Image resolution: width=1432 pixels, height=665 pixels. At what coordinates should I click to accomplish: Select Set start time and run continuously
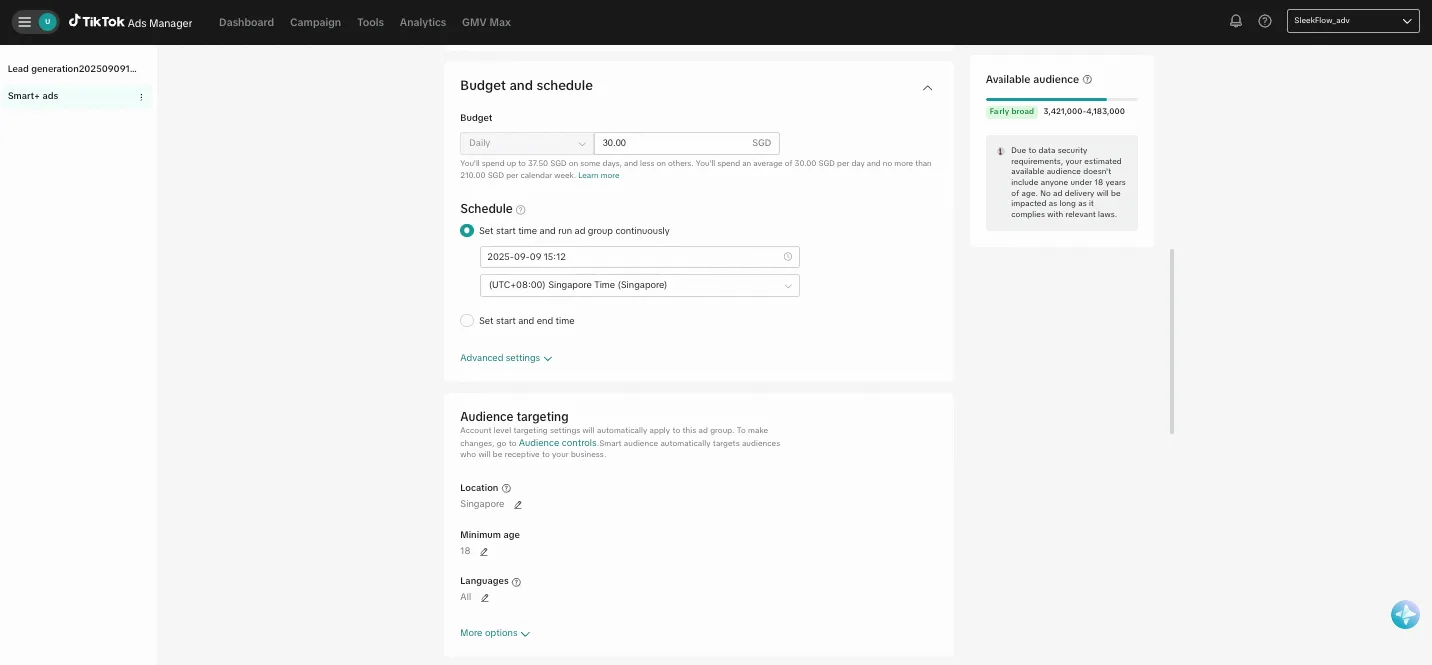[467, 231]
